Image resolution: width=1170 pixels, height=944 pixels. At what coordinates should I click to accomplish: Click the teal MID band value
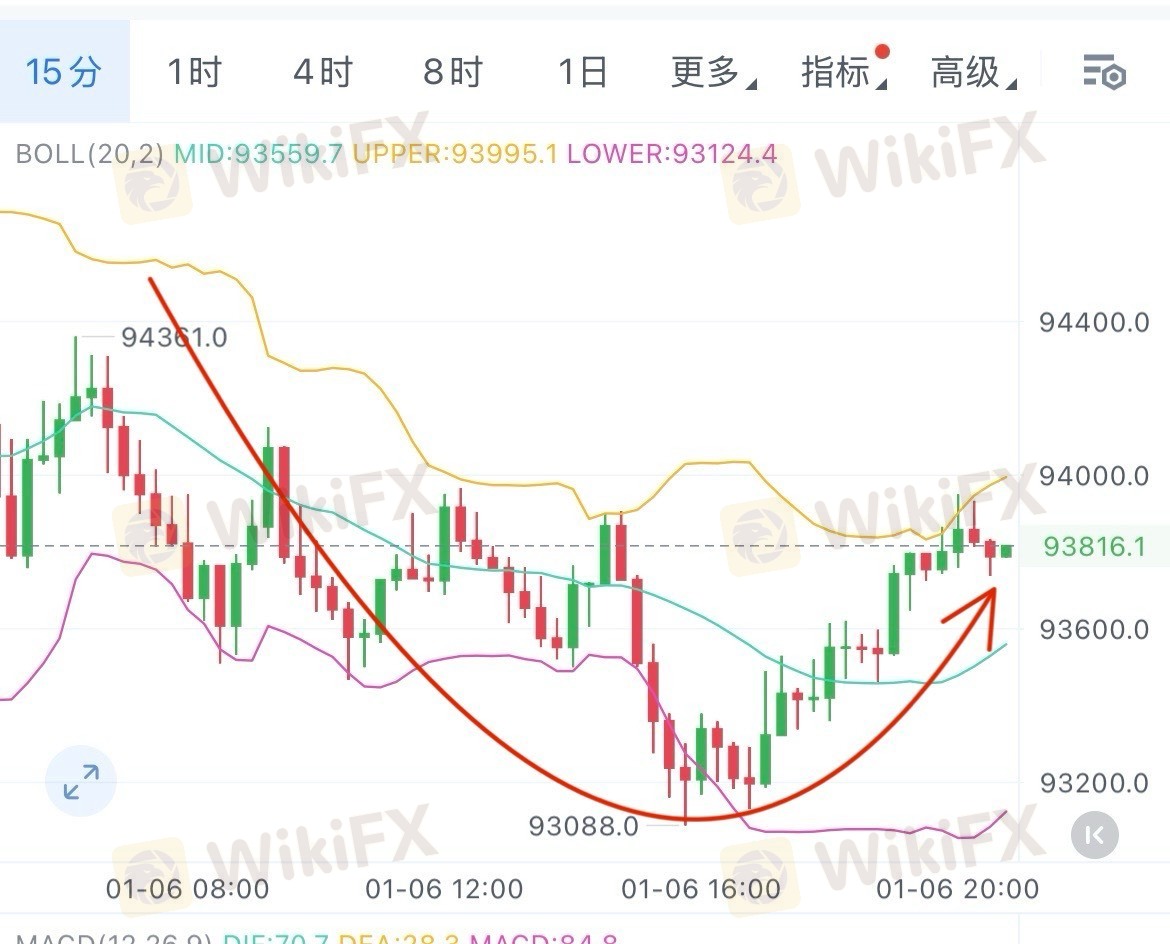coord(260,155)
